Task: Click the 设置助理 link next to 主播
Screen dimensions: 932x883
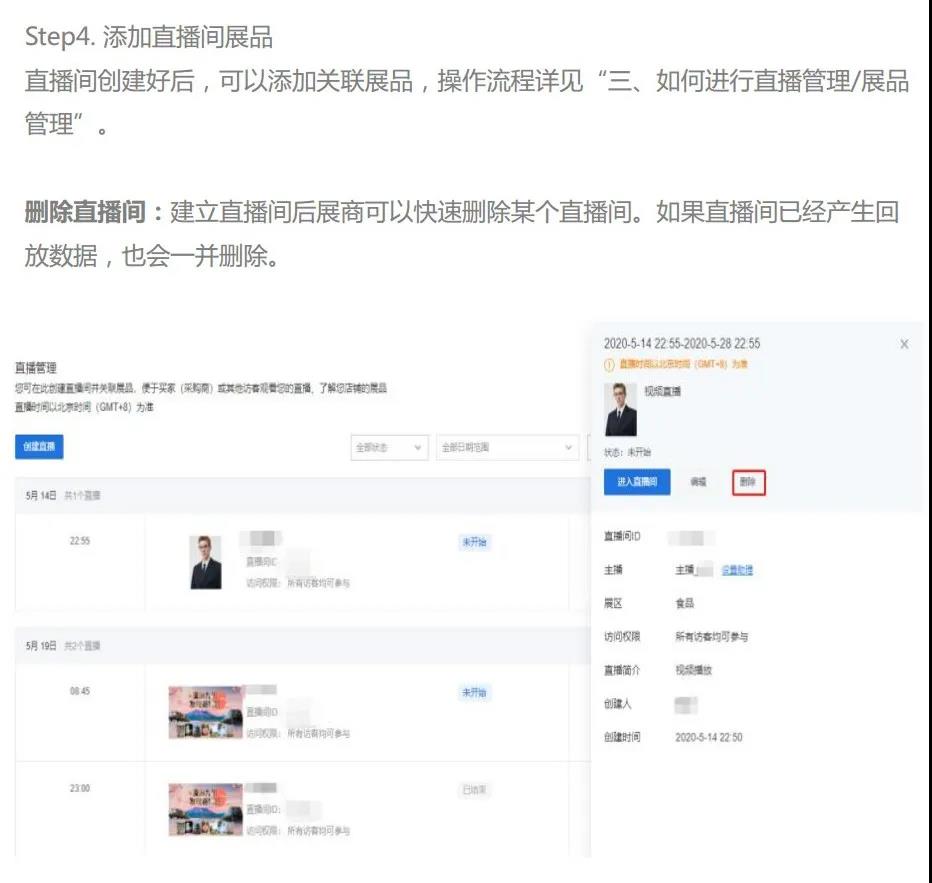Action: coord(737,570)
